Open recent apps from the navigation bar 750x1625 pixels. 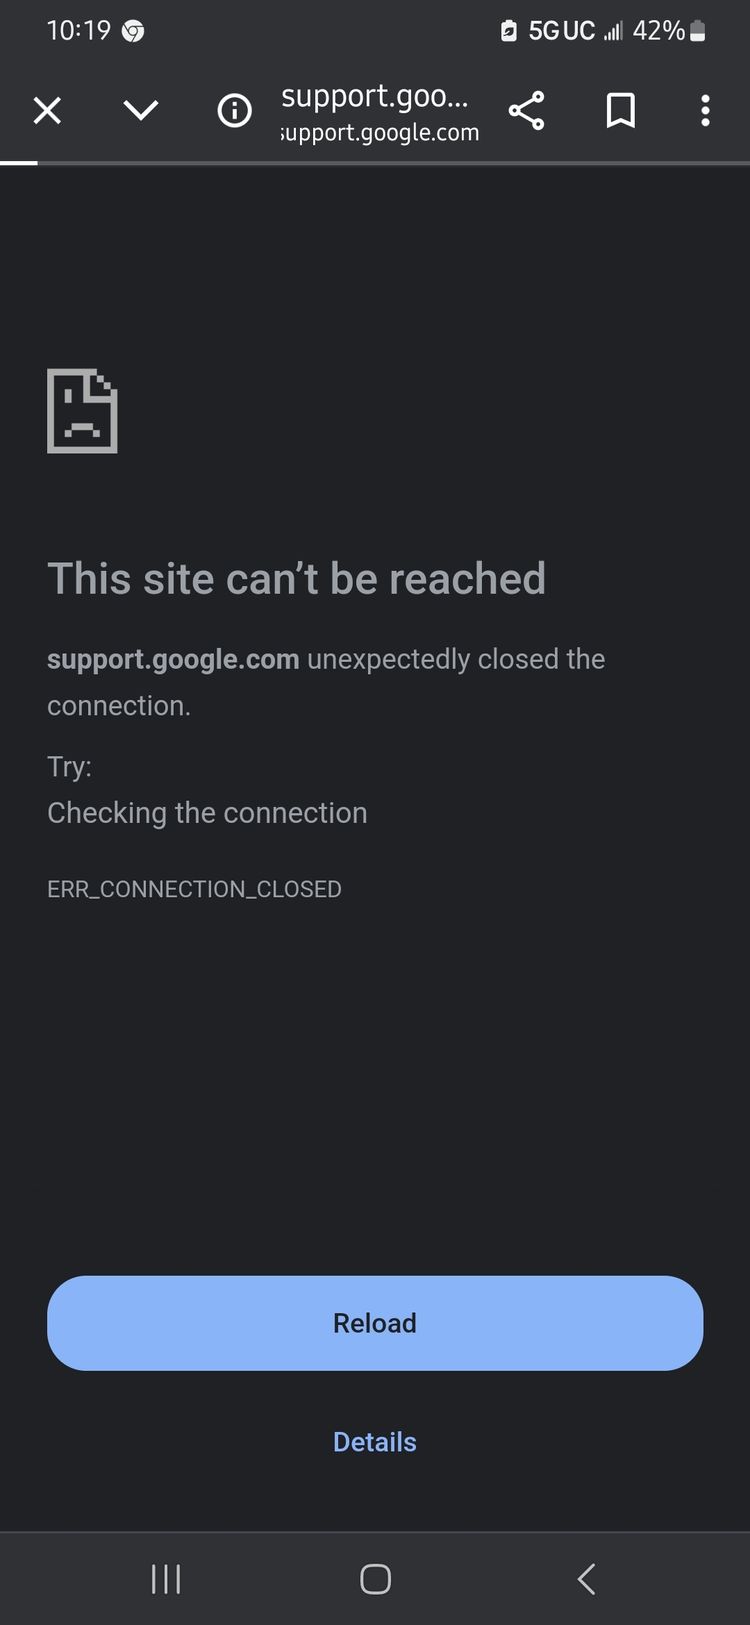click(x=166, y=1579)
